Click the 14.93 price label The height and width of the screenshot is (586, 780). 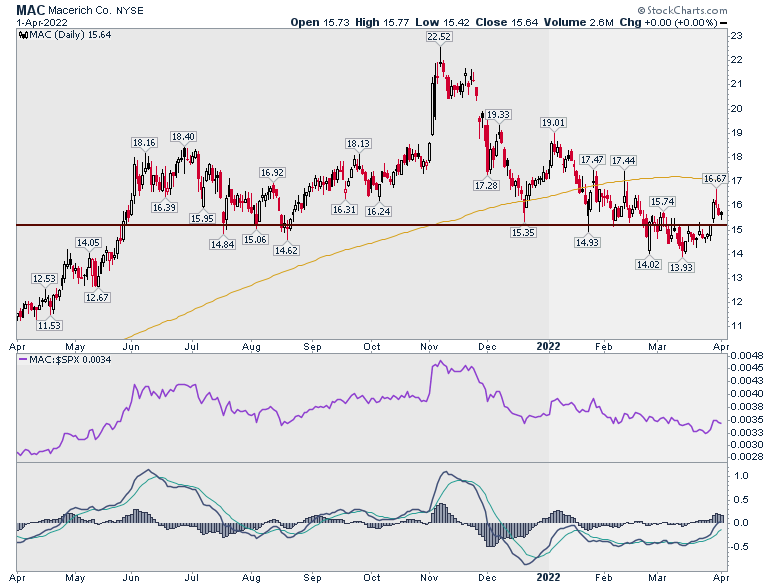coord(587,242)
